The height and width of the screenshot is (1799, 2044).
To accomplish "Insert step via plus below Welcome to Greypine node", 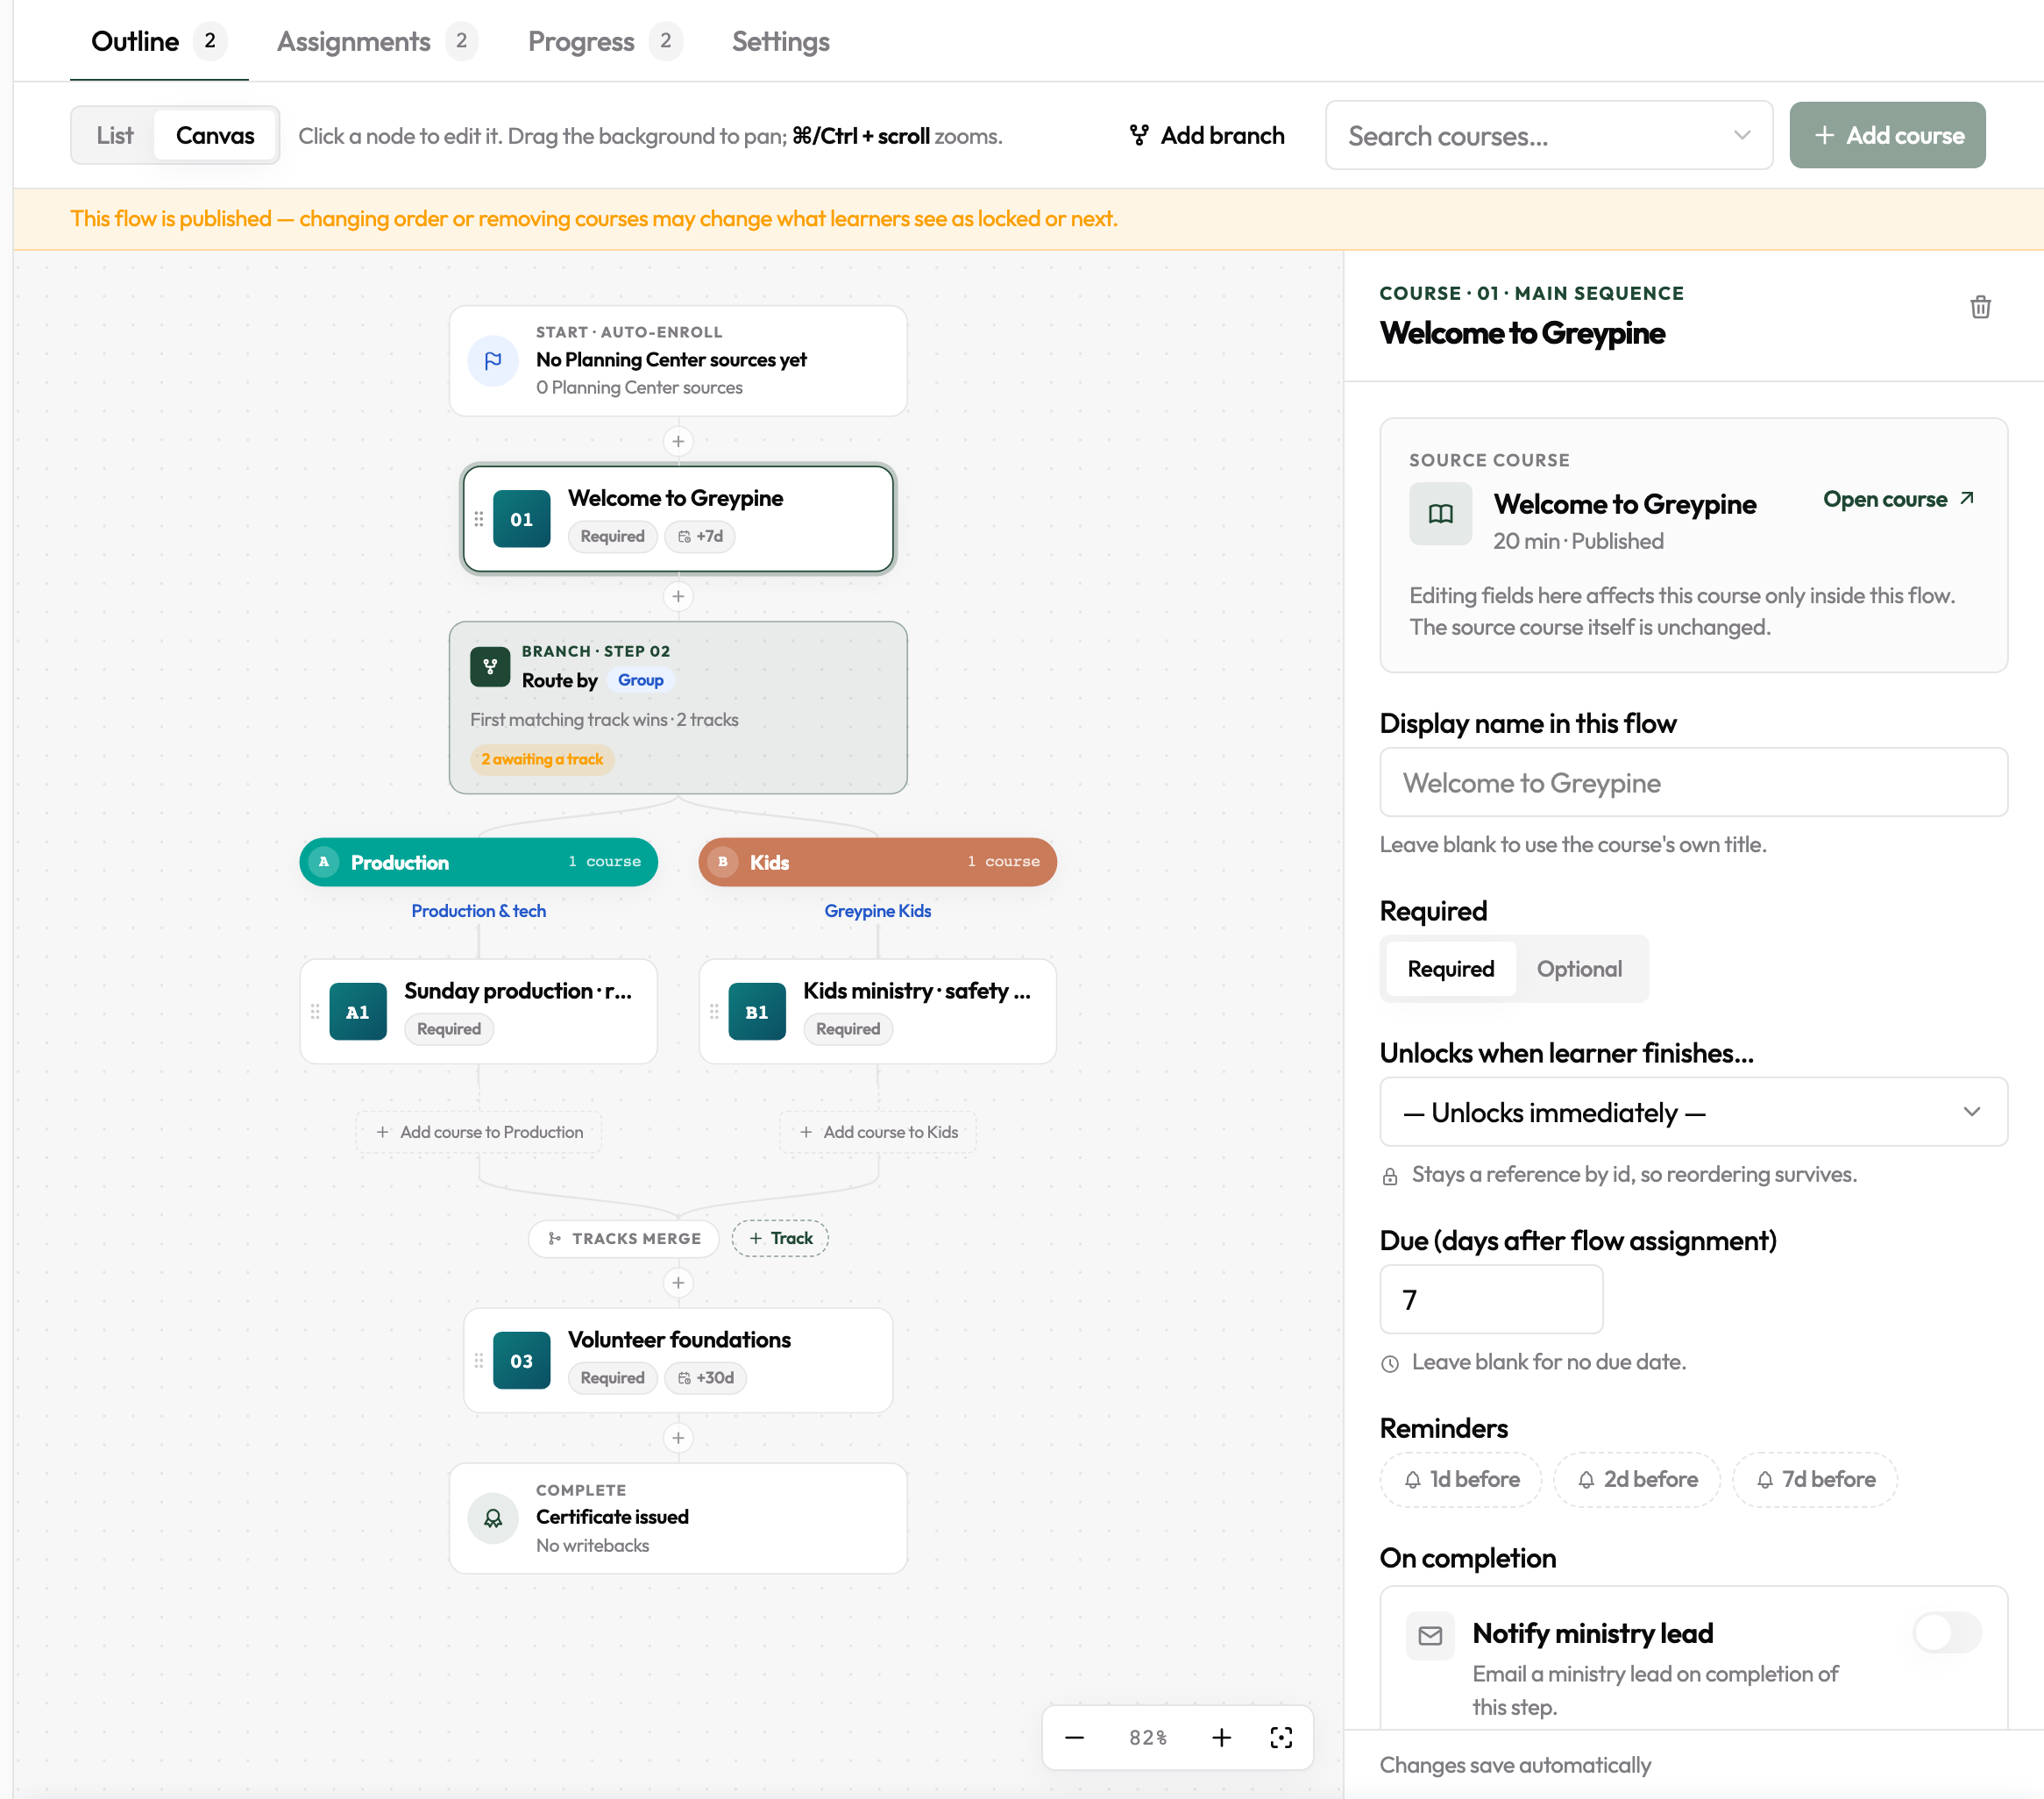I will pyautogui.click(x=678, y=597).
